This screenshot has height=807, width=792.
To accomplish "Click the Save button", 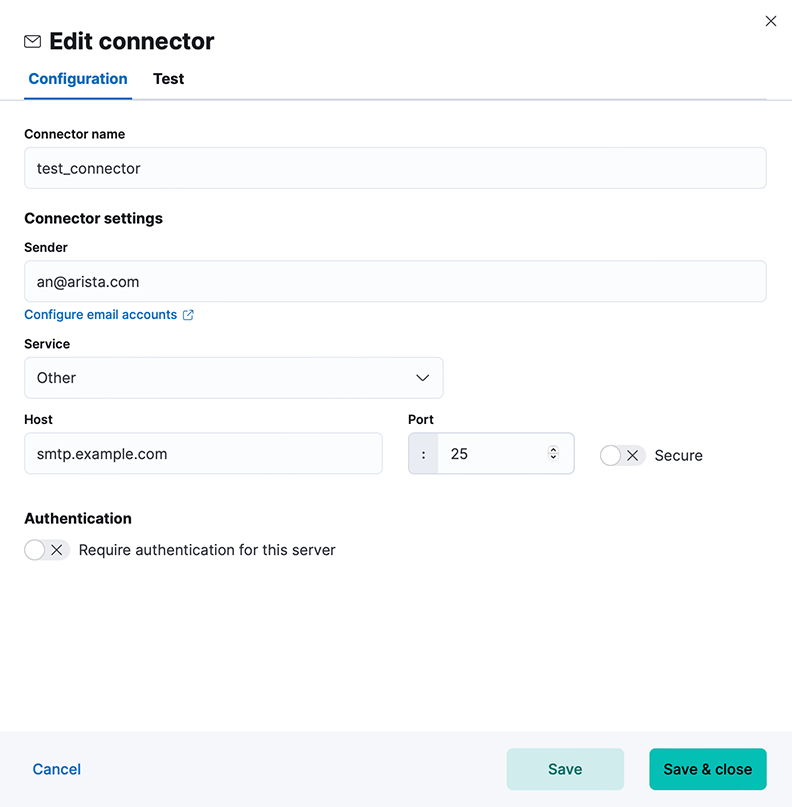I will pyautogui.click(x=565, y=769).
